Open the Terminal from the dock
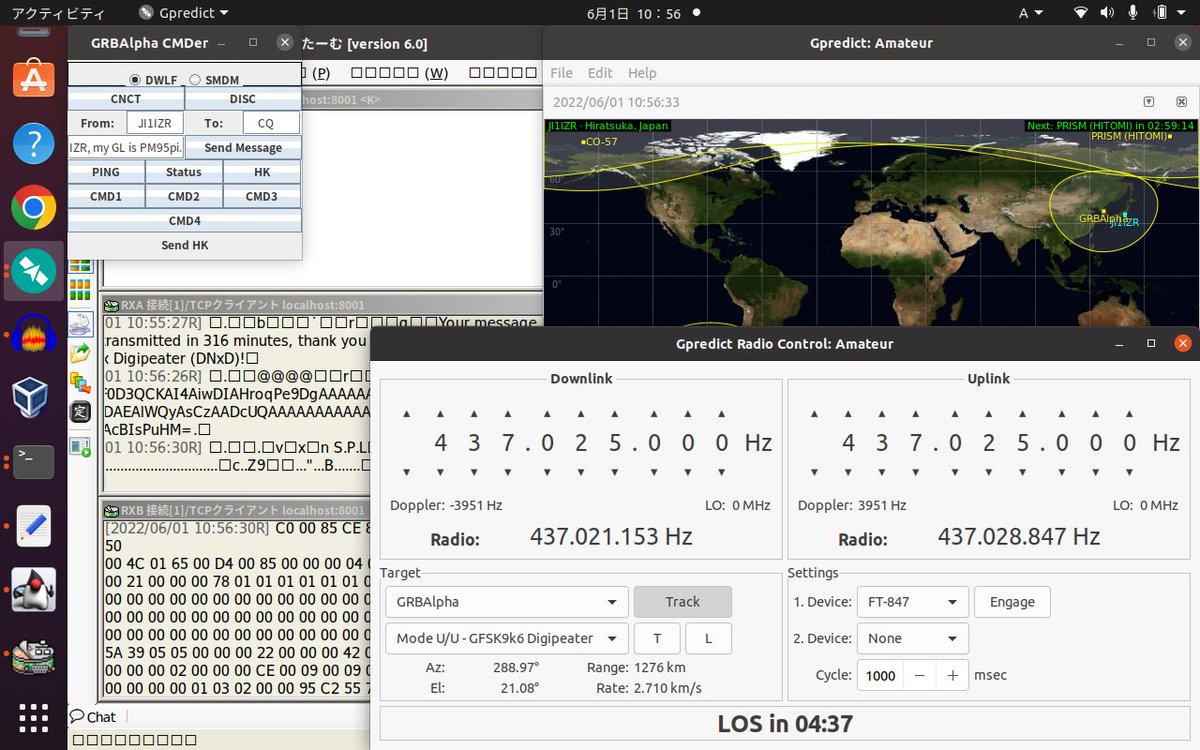 point(33,460)
